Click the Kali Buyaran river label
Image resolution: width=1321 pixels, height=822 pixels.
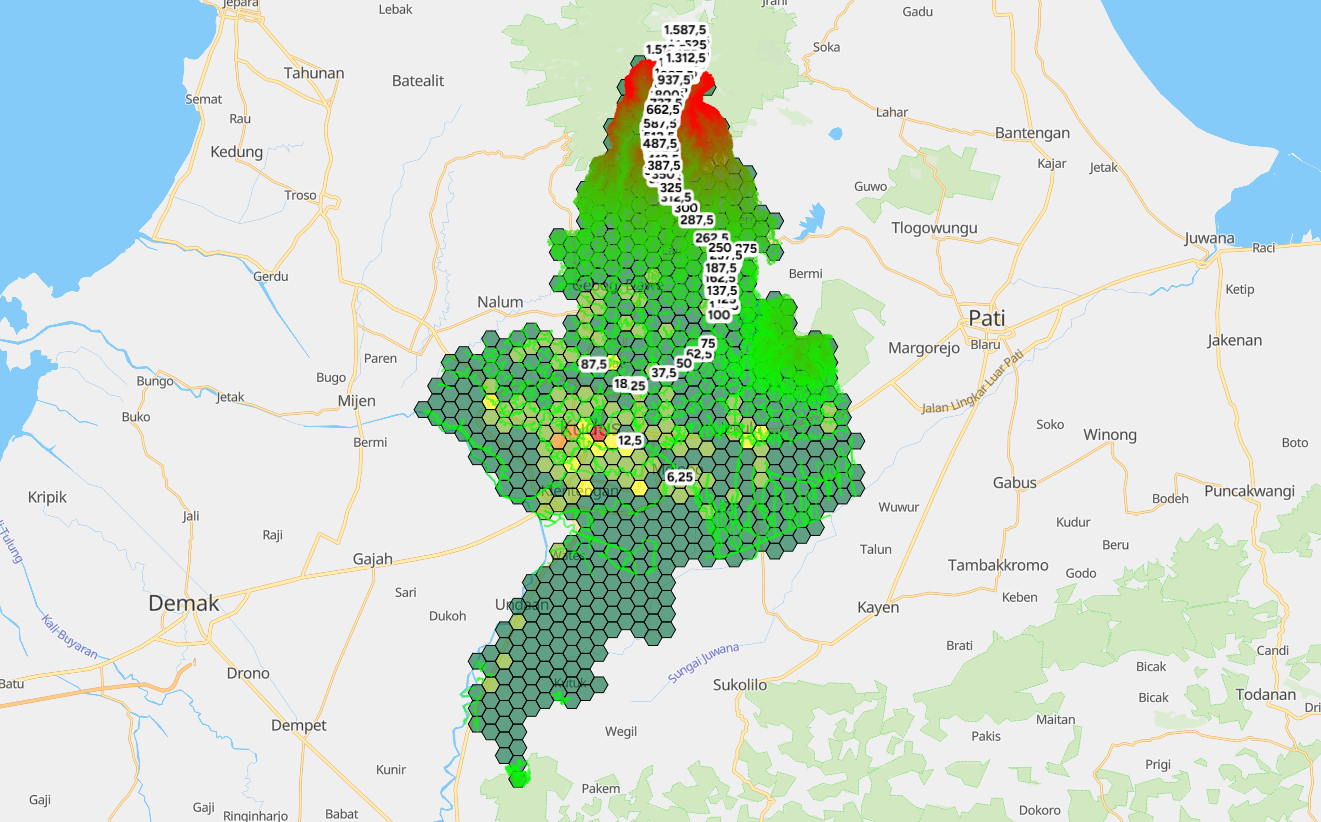coord(70,636)
